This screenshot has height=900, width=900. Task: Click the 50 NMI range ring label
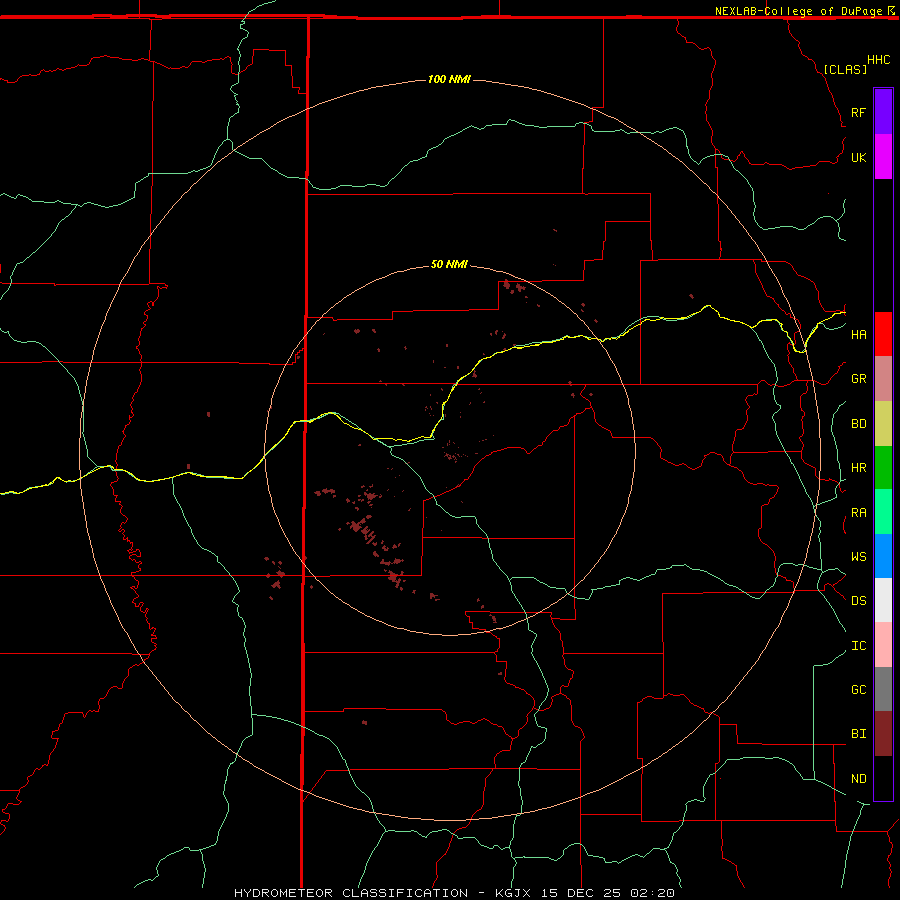coord(449,264)
